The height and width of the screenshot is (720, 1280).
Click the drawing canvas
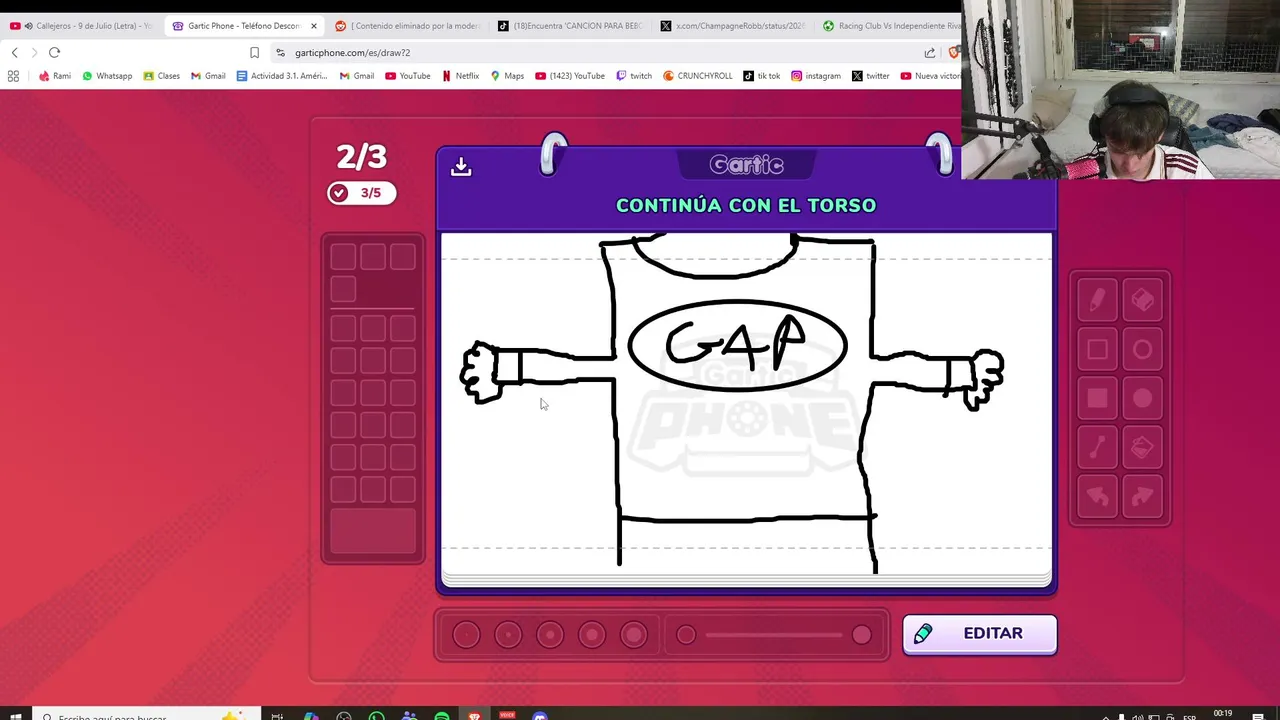coord(746,403)
